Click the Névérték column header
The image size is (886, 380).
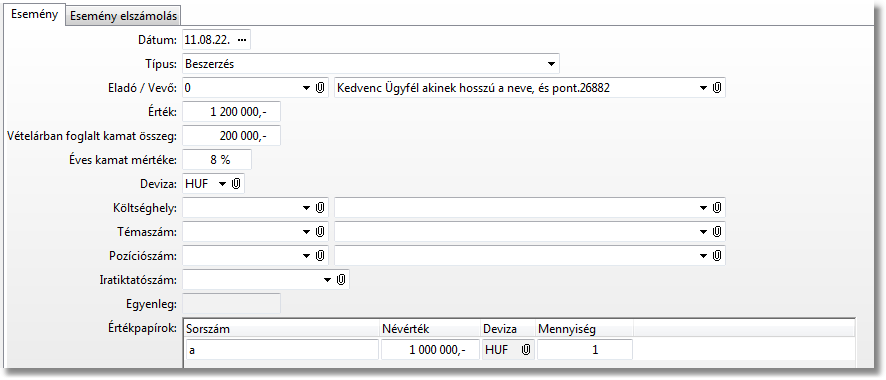click(x=430, y=328)
